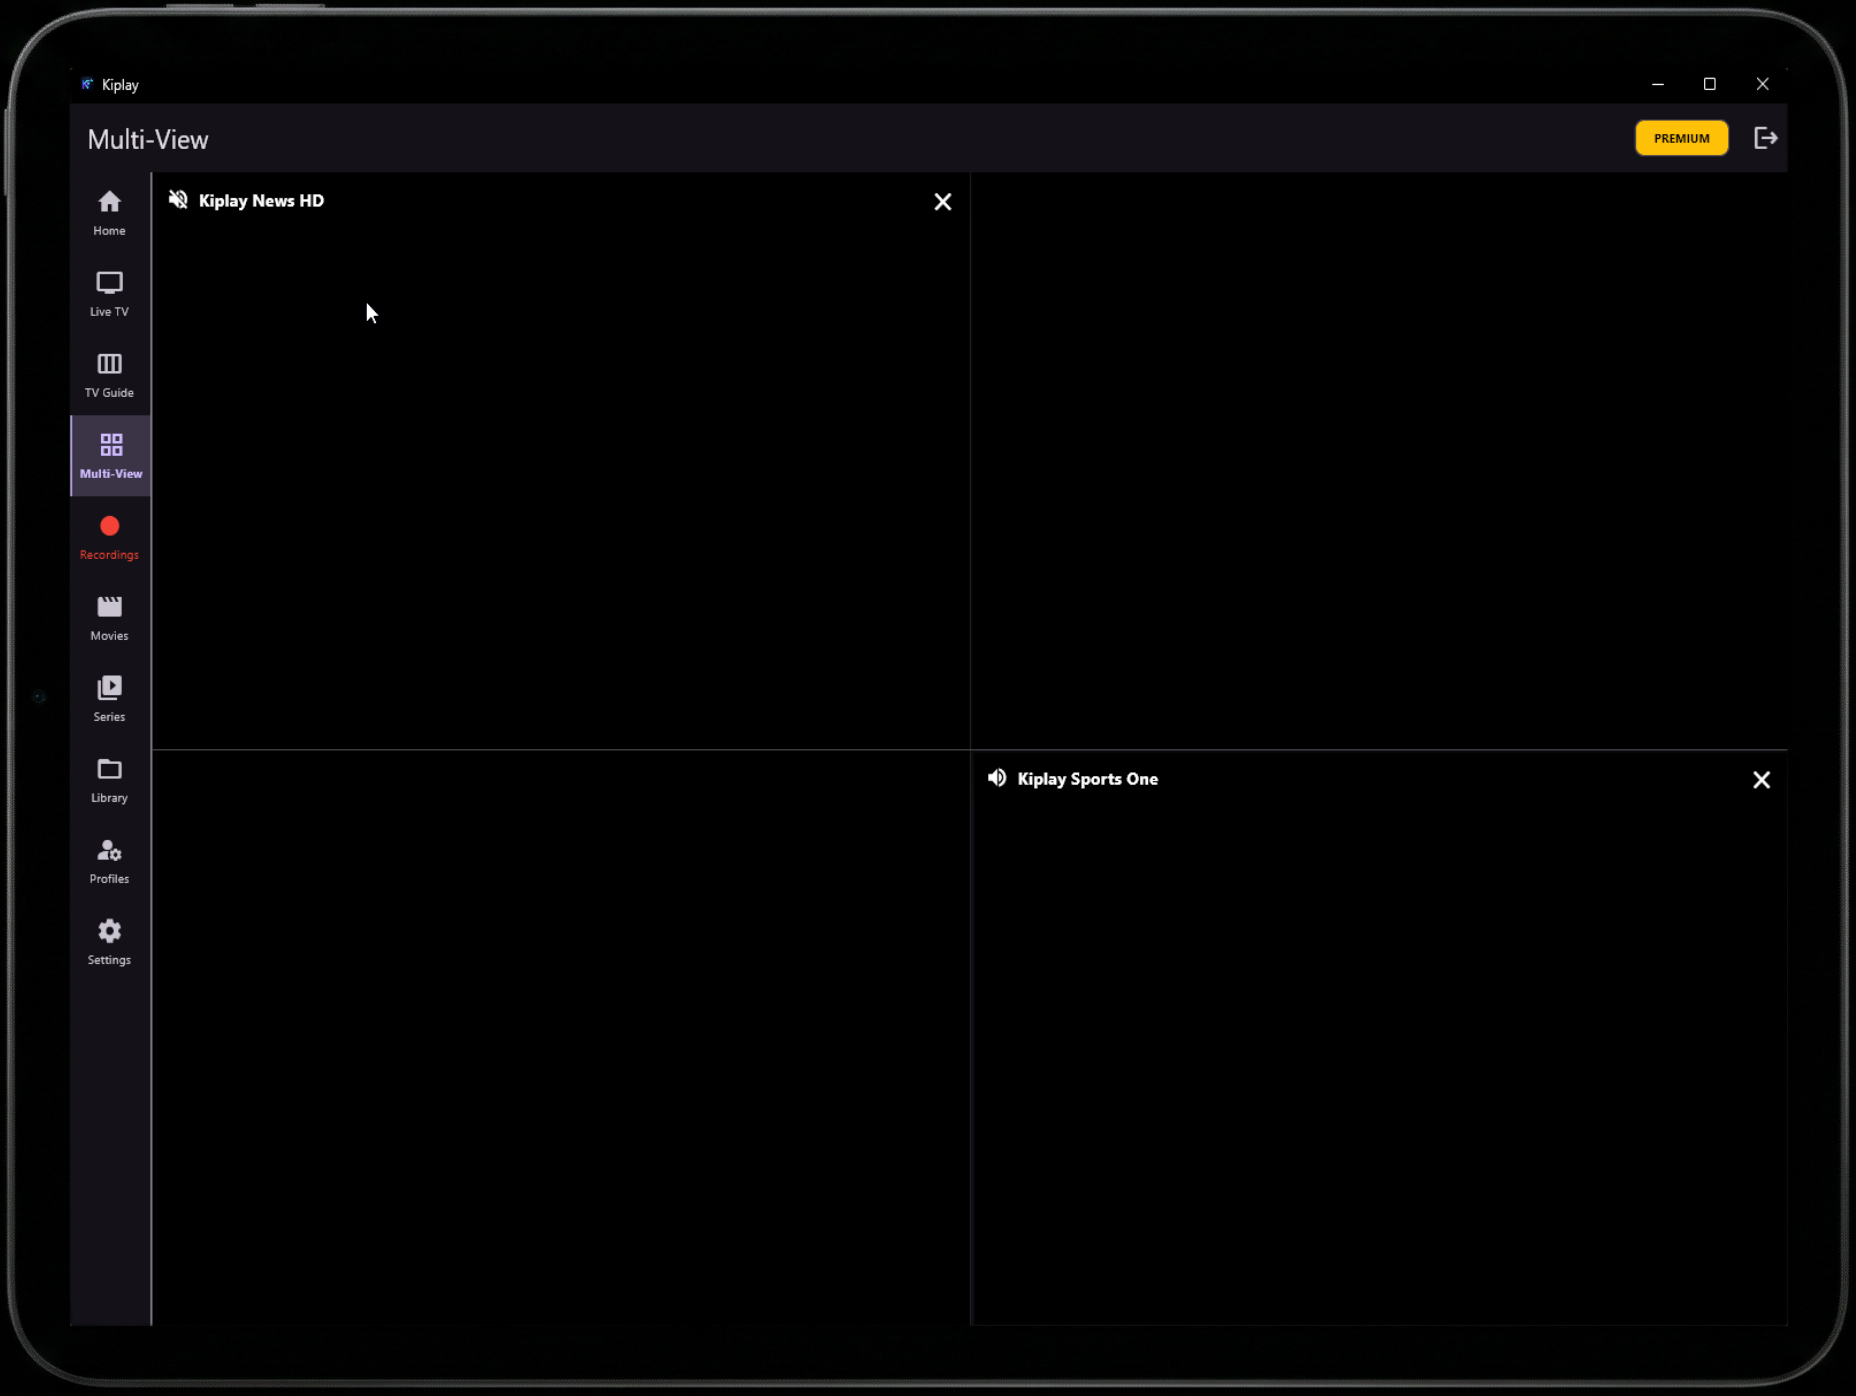Close the Kiplay Sports One pane

click(1761, 779)
